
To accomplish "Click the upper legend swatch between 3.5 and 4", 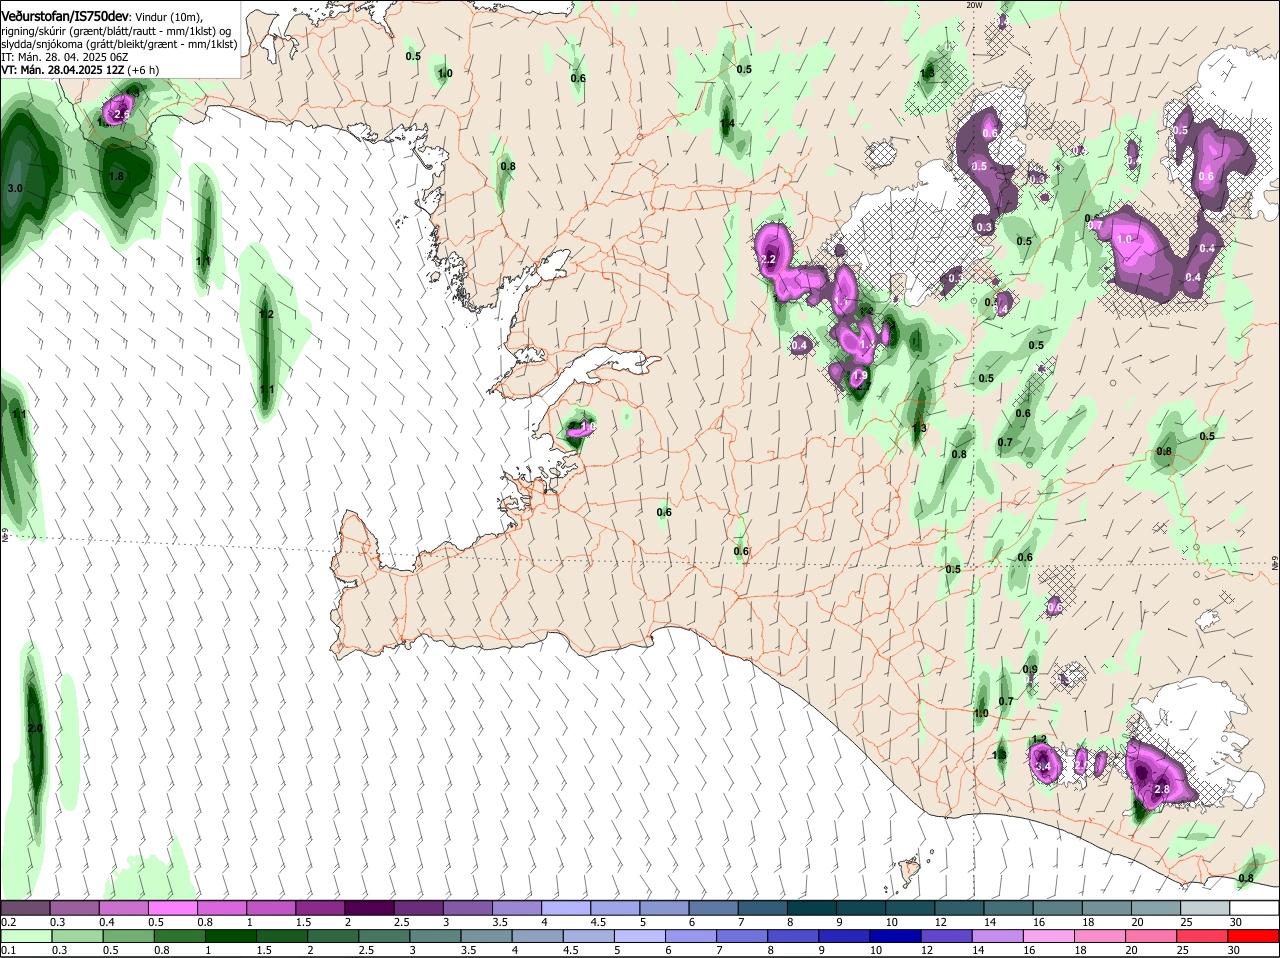I will pos(517,908).
